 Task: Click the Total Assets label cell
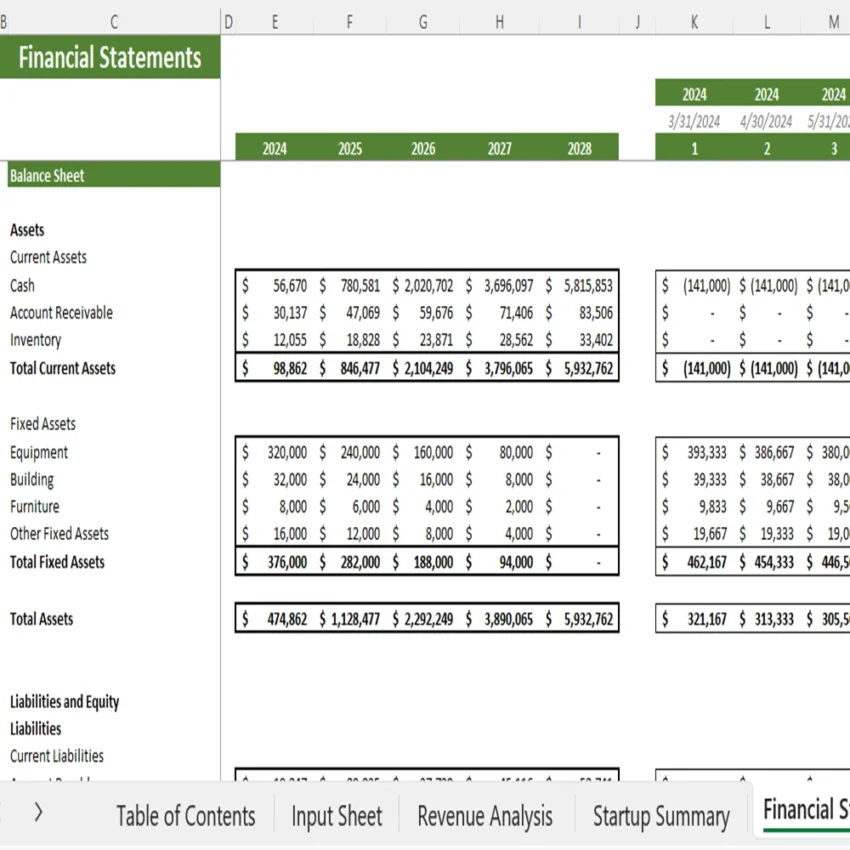pos(41,618)
